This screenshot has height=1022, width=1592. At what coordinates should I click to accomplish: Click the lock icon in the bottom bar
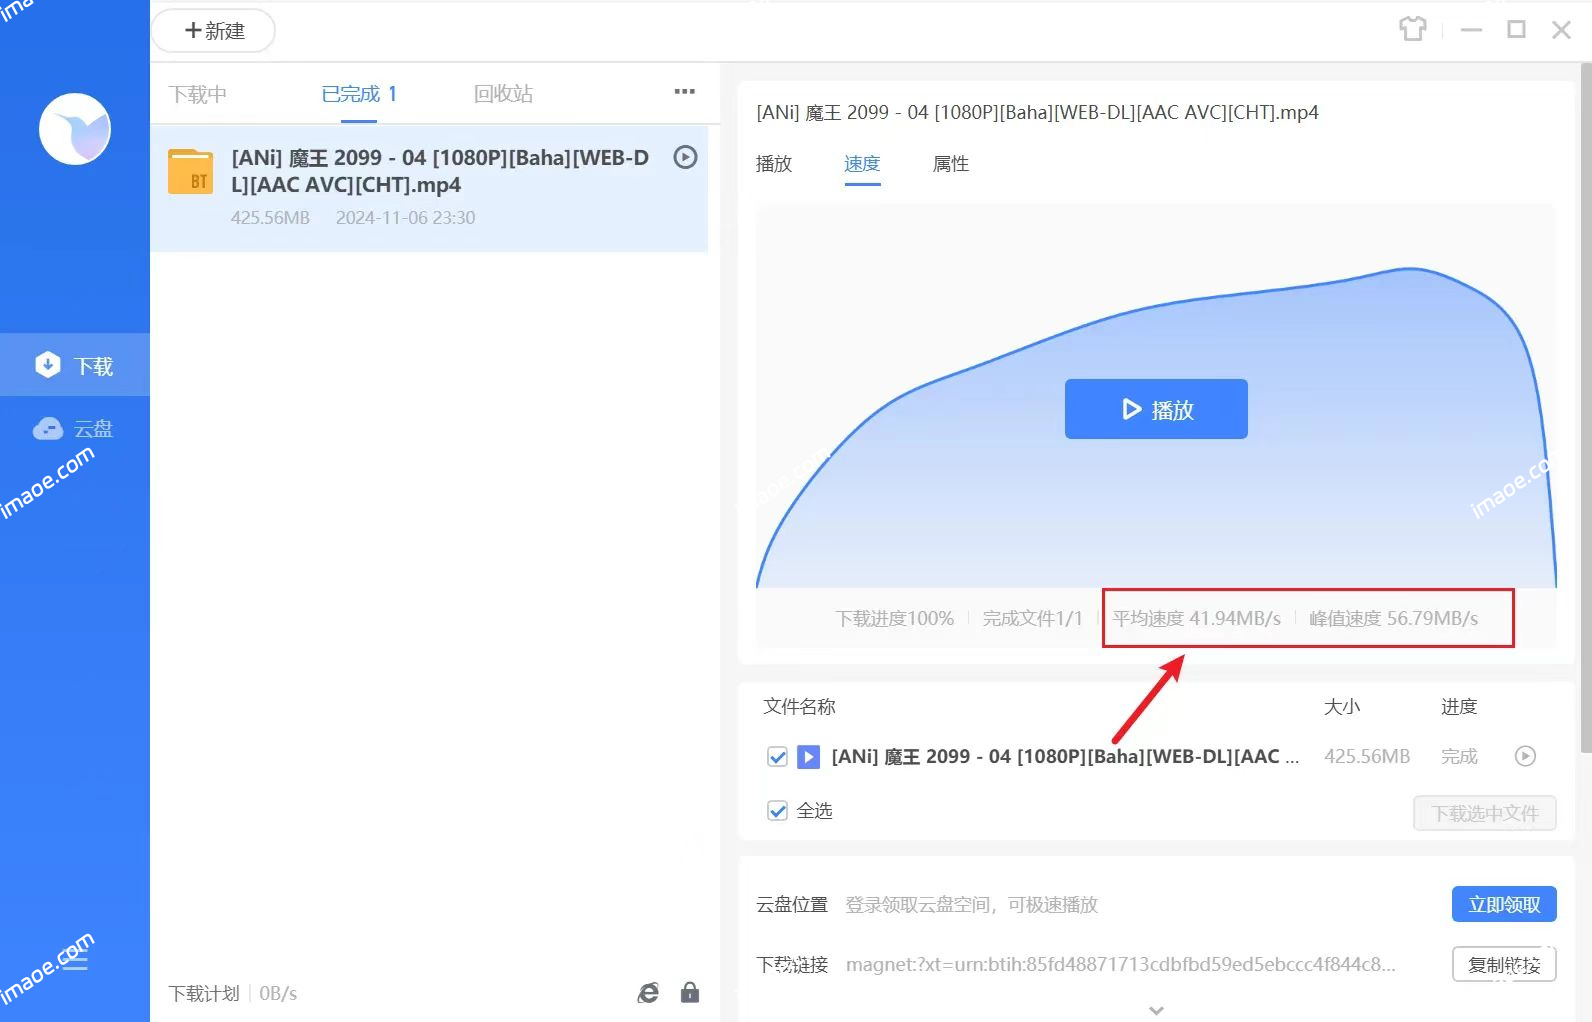pyautogui.click(x=690, y=992)
